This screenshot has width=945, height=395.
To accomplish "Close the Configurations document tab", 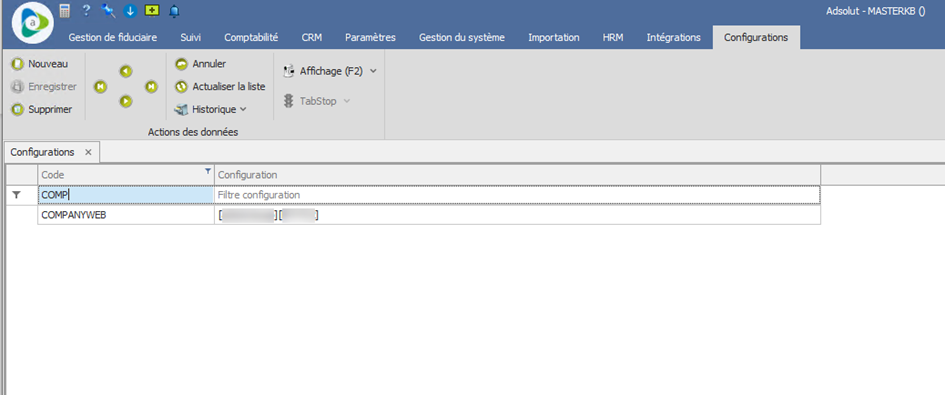I will [89, 153].
